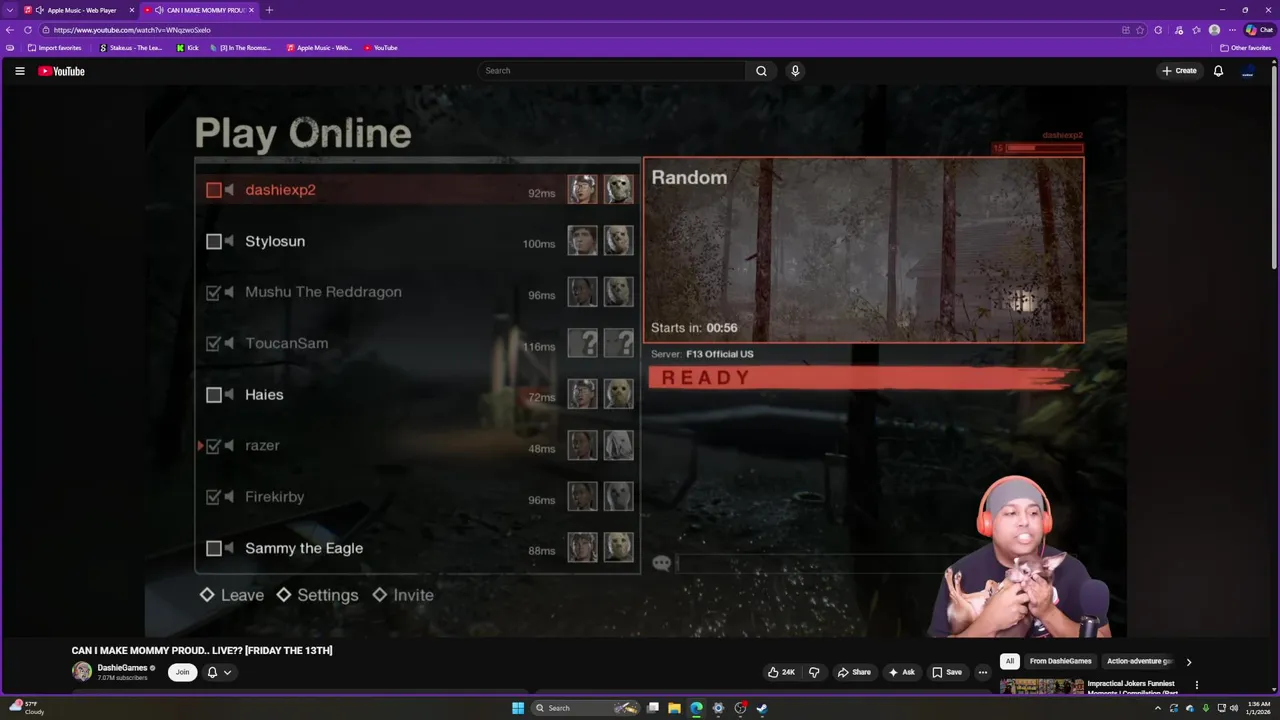Click the Create button on YouTube

[1179, 71]
